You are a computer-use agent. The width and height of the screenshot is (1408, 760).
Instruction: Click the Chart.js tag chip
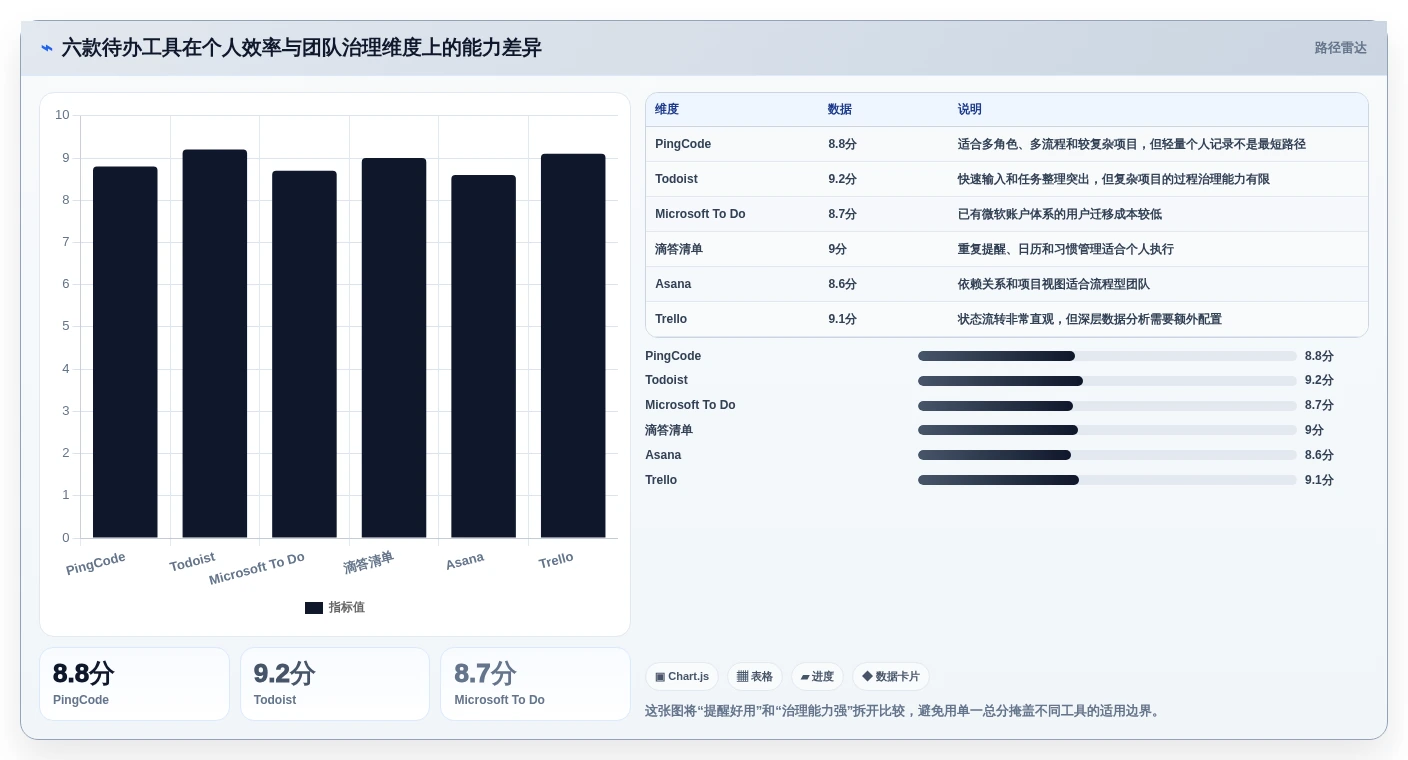(x=682, y=677)
